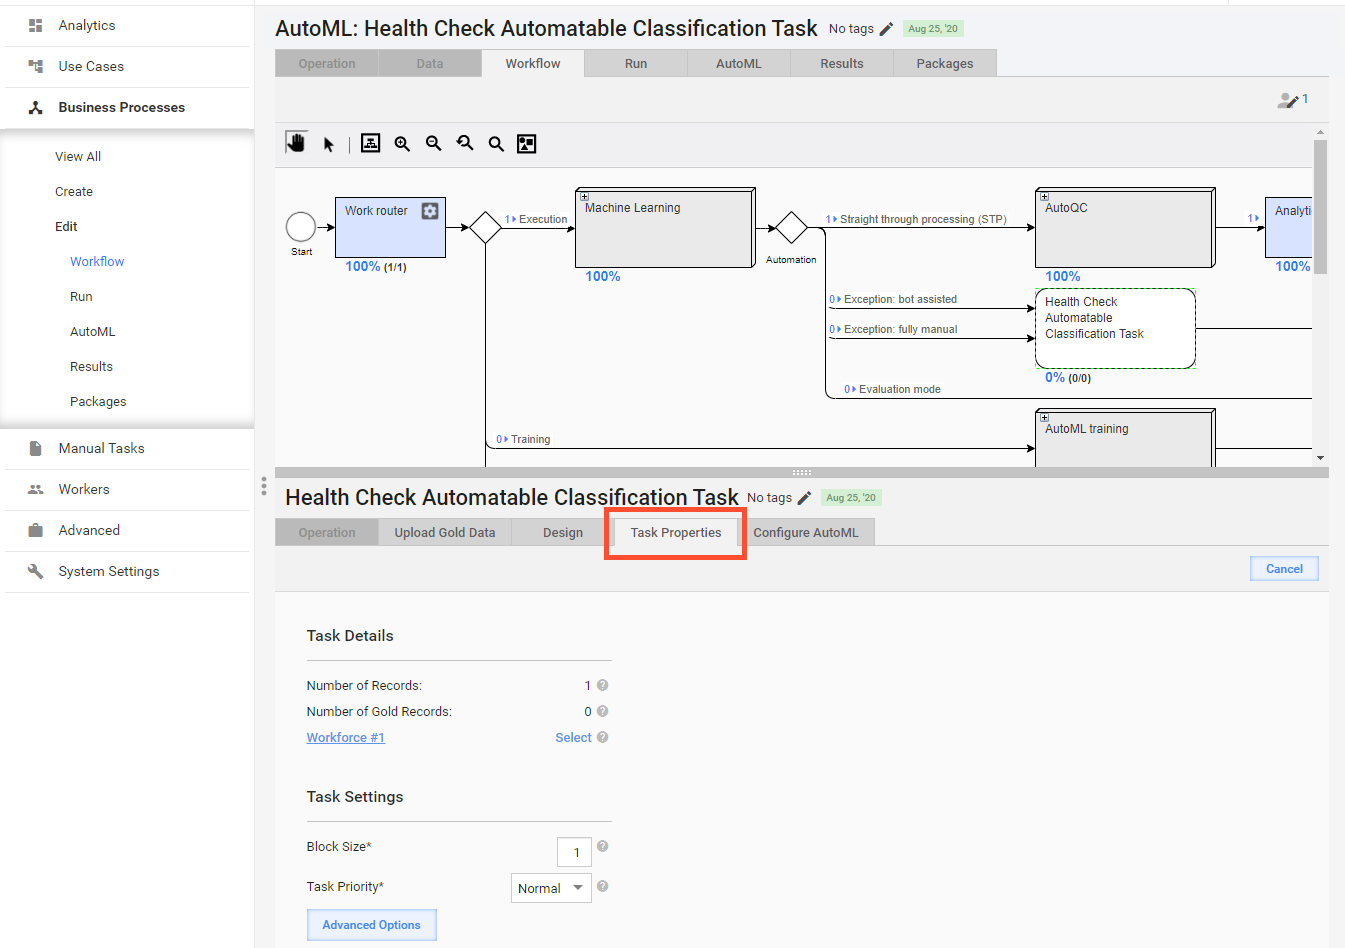Open Work router gear settings
Screen dimensions: 1345x948
[430, 211]
